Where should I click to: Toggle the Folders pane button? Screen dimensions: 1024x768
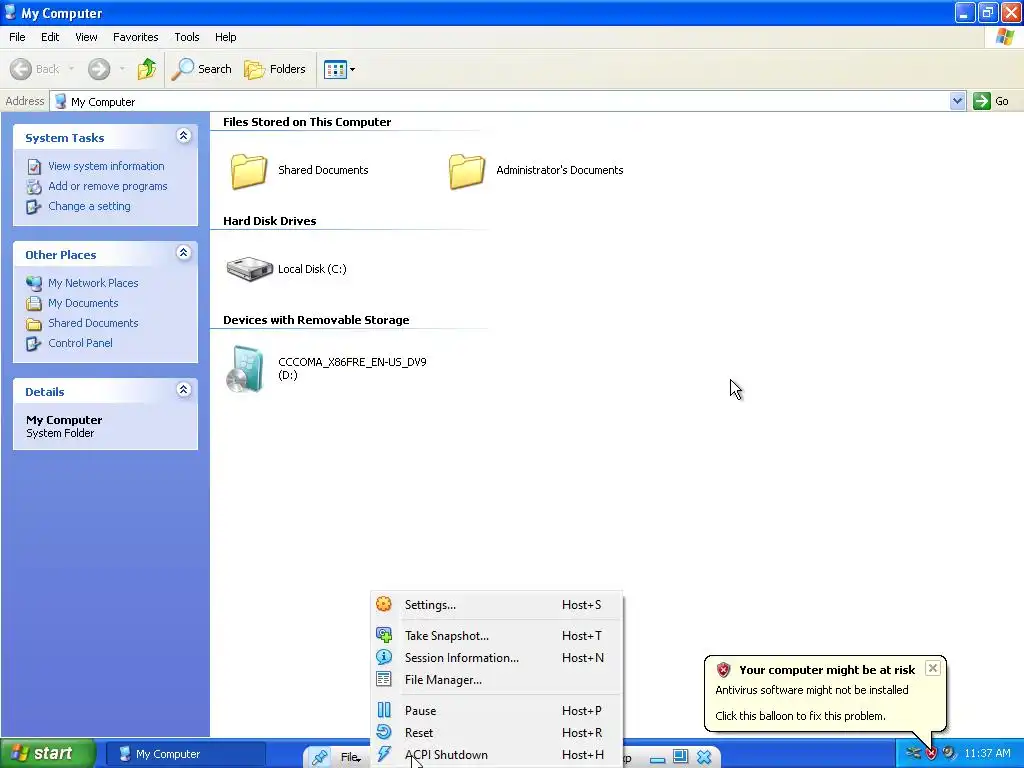click(274, 69)
